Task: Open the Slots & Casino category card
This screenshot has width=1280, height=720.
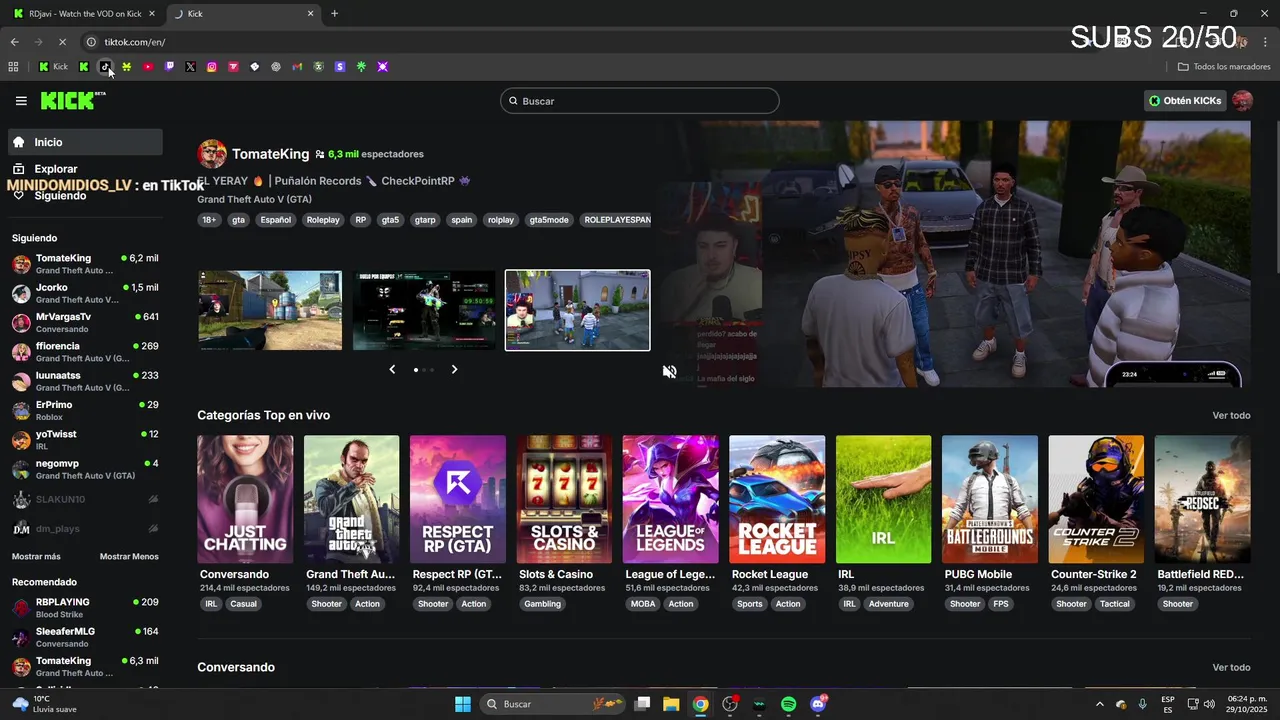Action: click(564, 499)
